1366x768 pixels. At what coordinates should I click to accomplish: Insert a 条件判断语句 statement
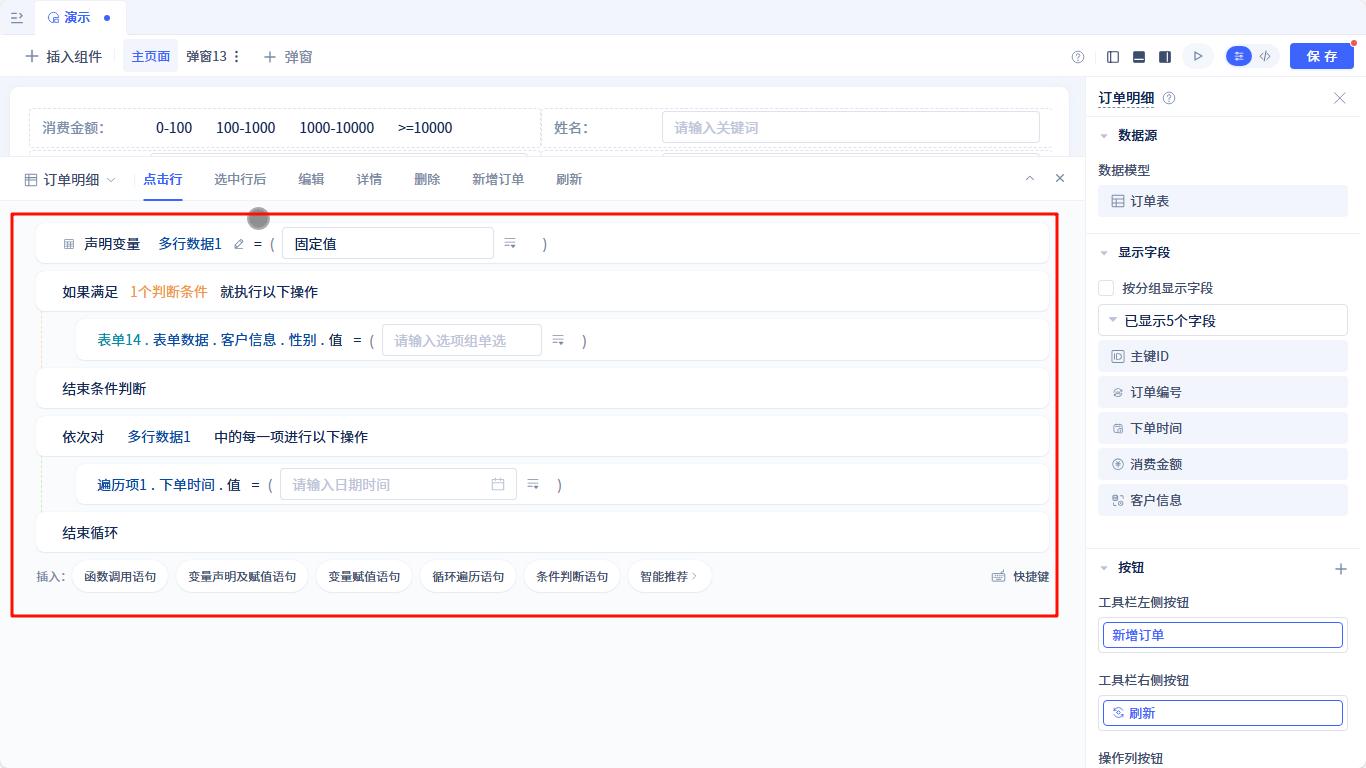[571, 576]
